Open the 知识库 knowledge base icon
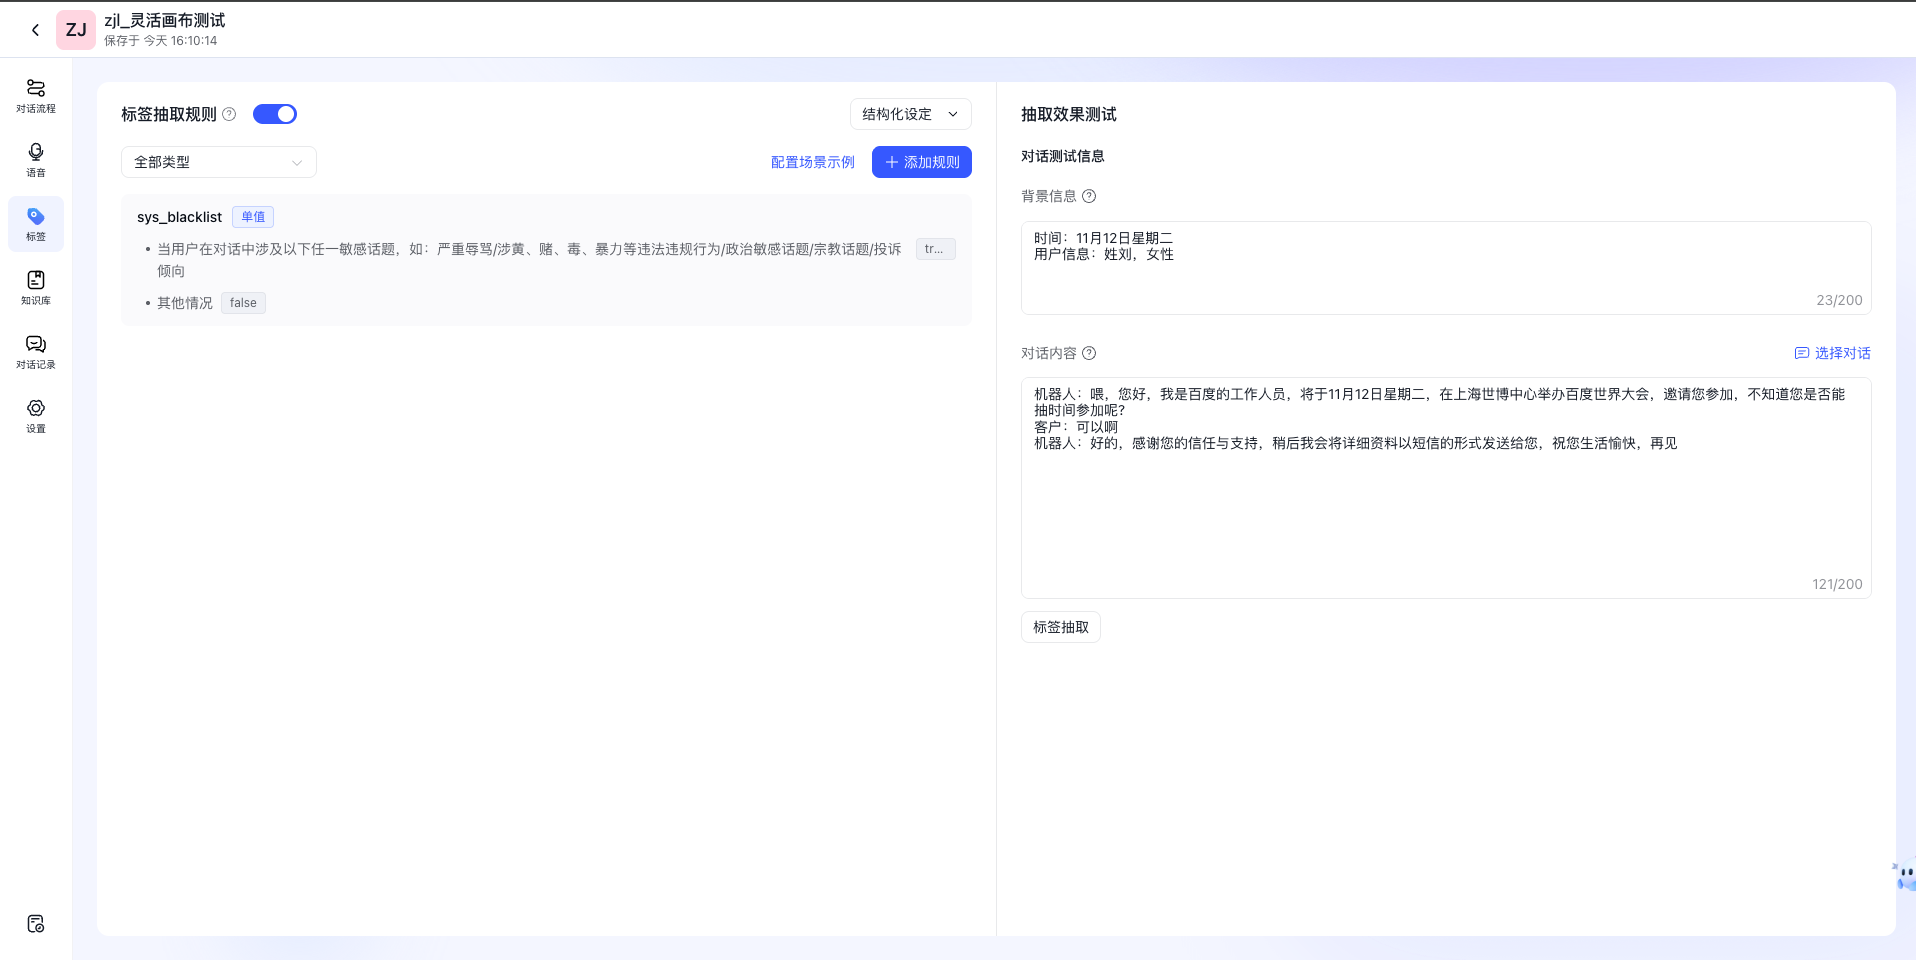The width and height of the screenshot is (1916, 960). [x=36, y=287]
